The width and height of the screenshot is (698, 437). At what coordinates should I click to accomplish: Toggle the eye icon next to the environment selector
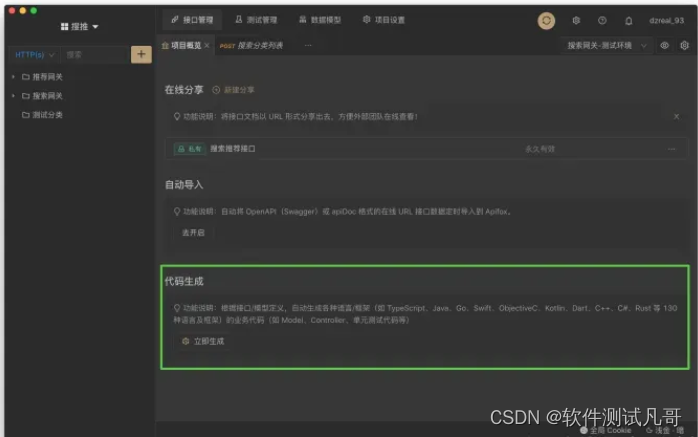pos(664,46)
